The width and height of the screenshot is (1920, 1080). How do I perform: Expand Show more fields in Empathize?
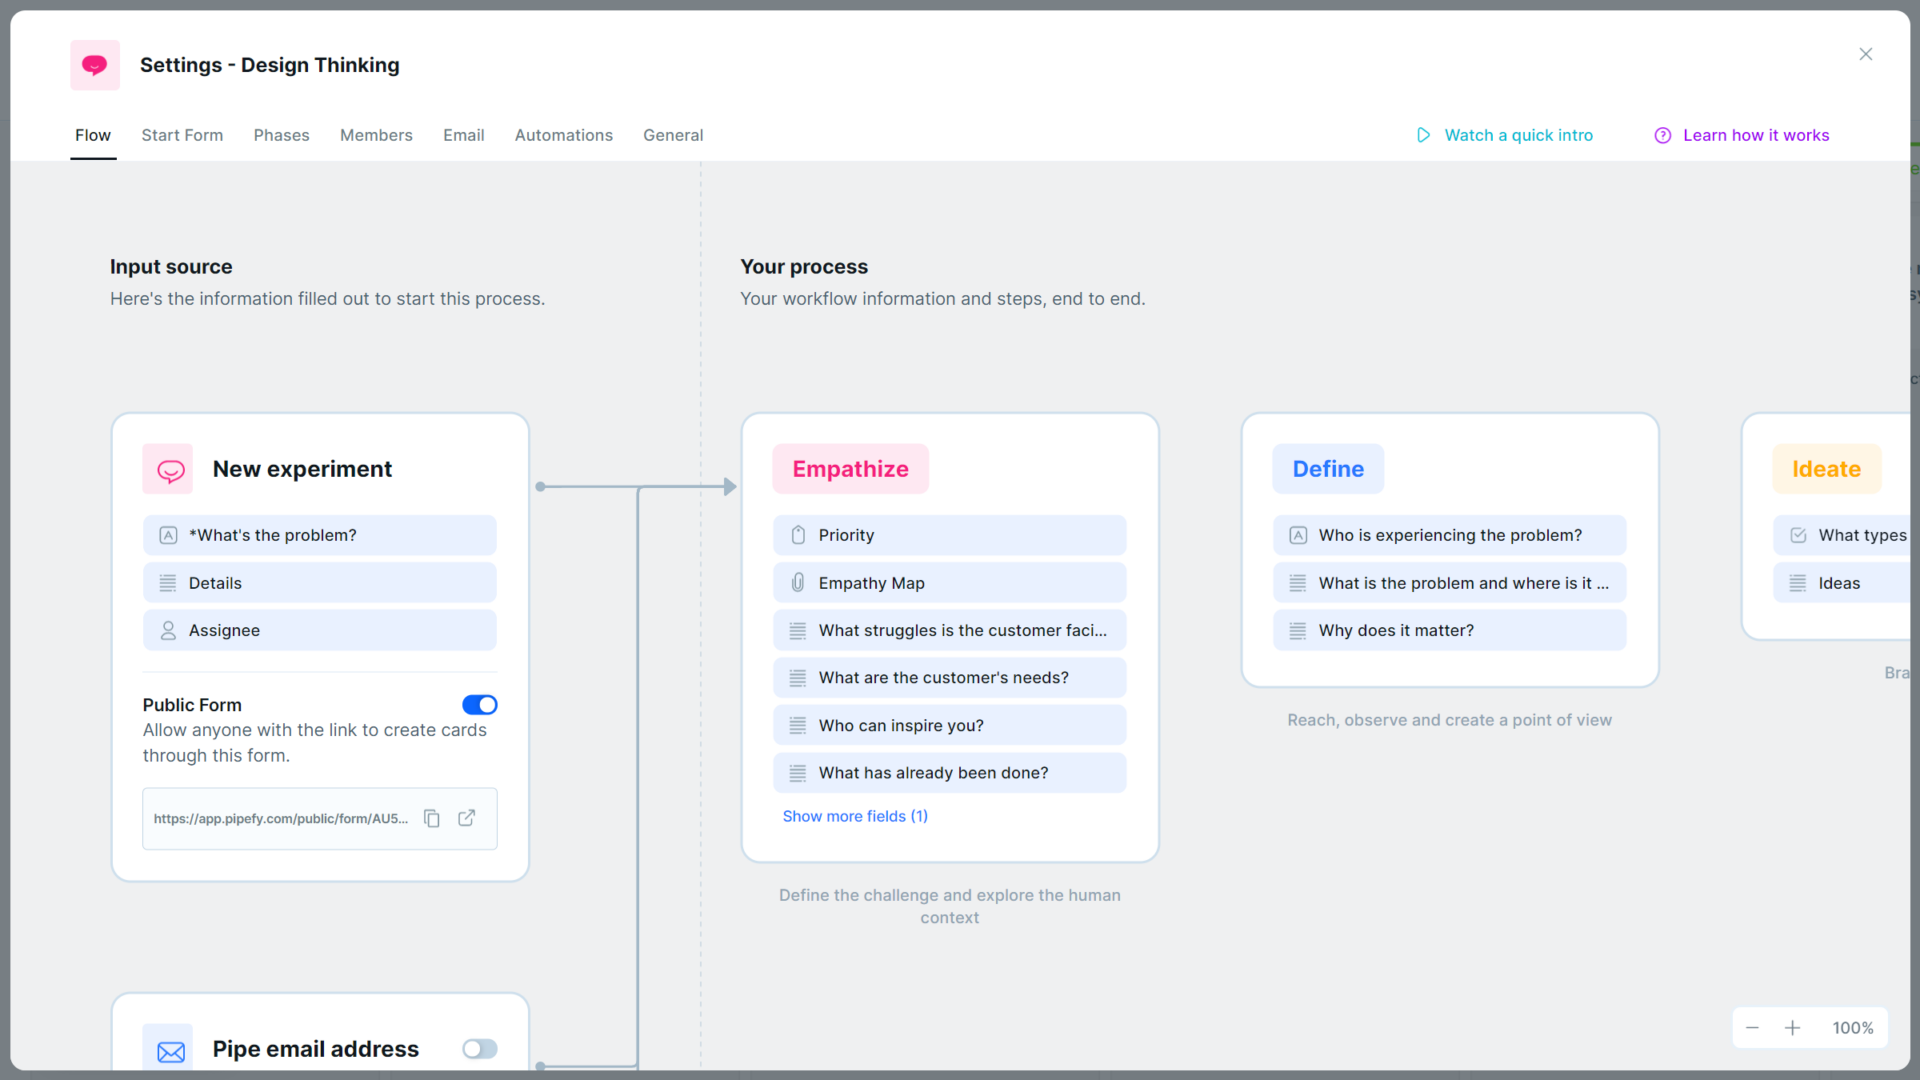855,816
